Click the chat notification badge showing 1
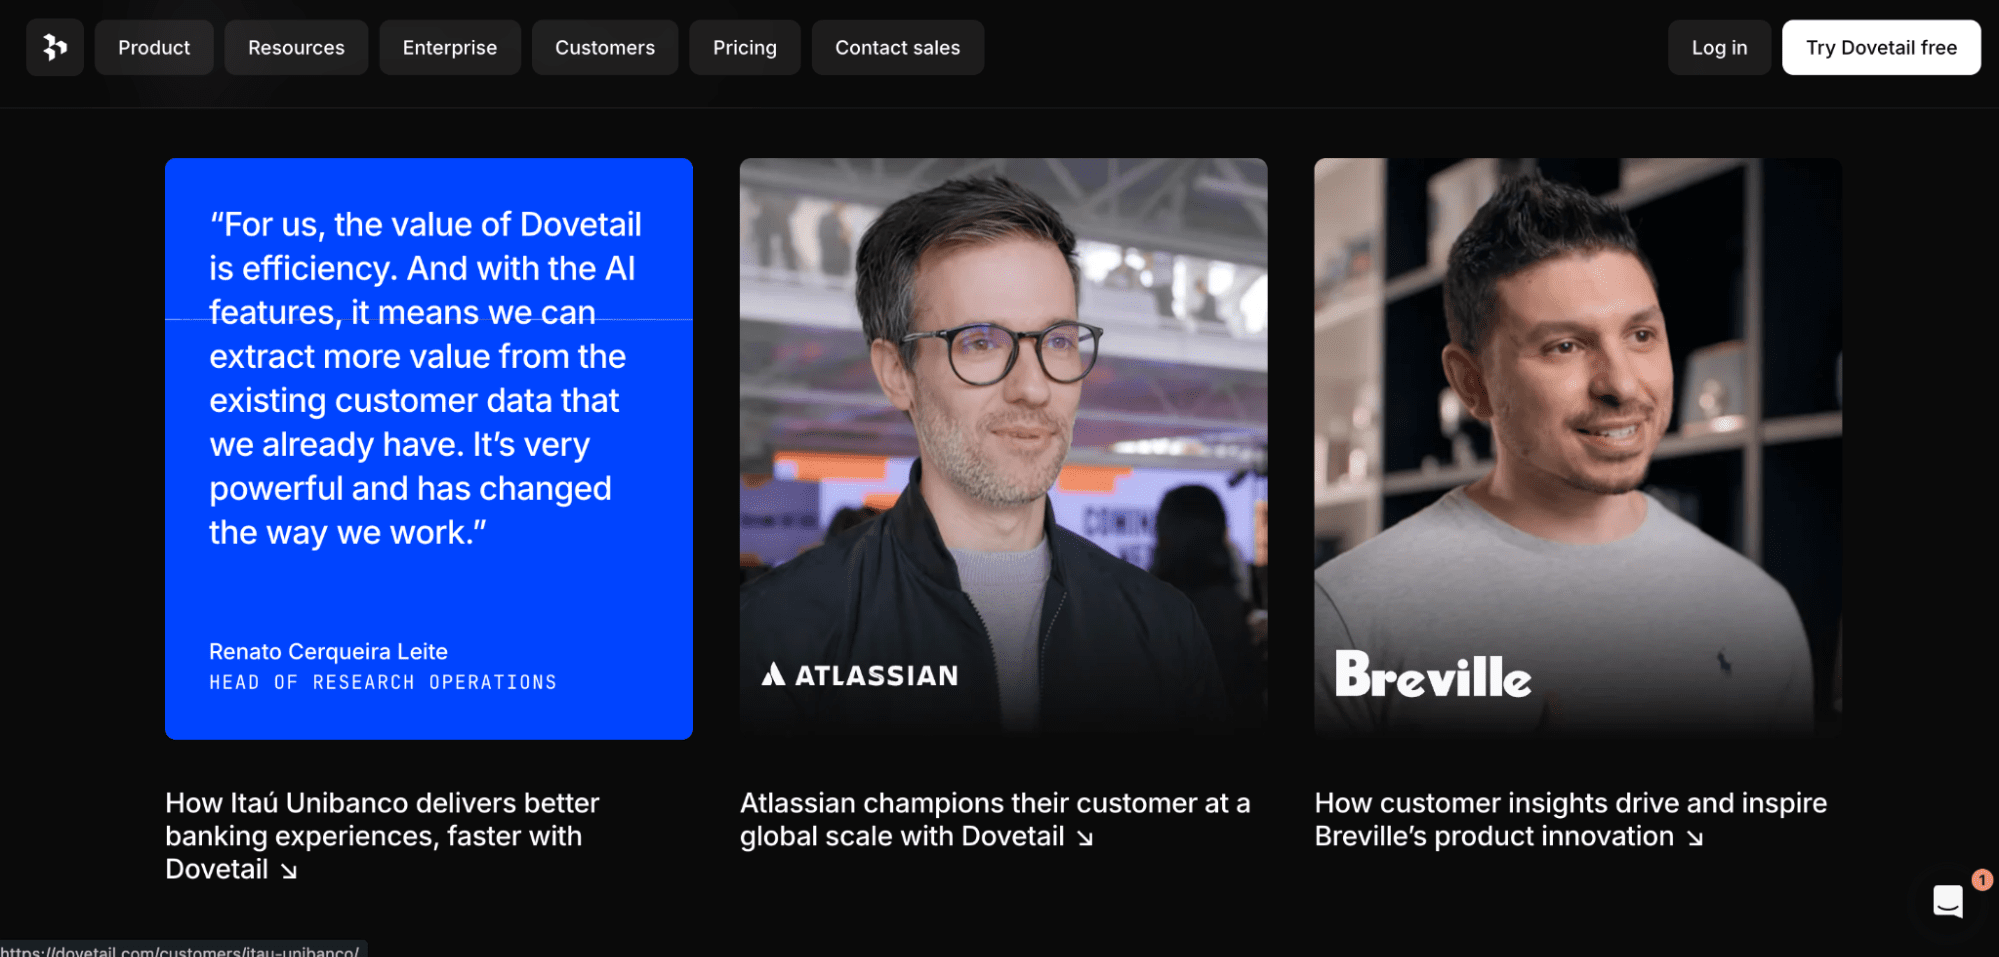The width and height of the screenshot is (1999, 957). (x=1982, y=880)
